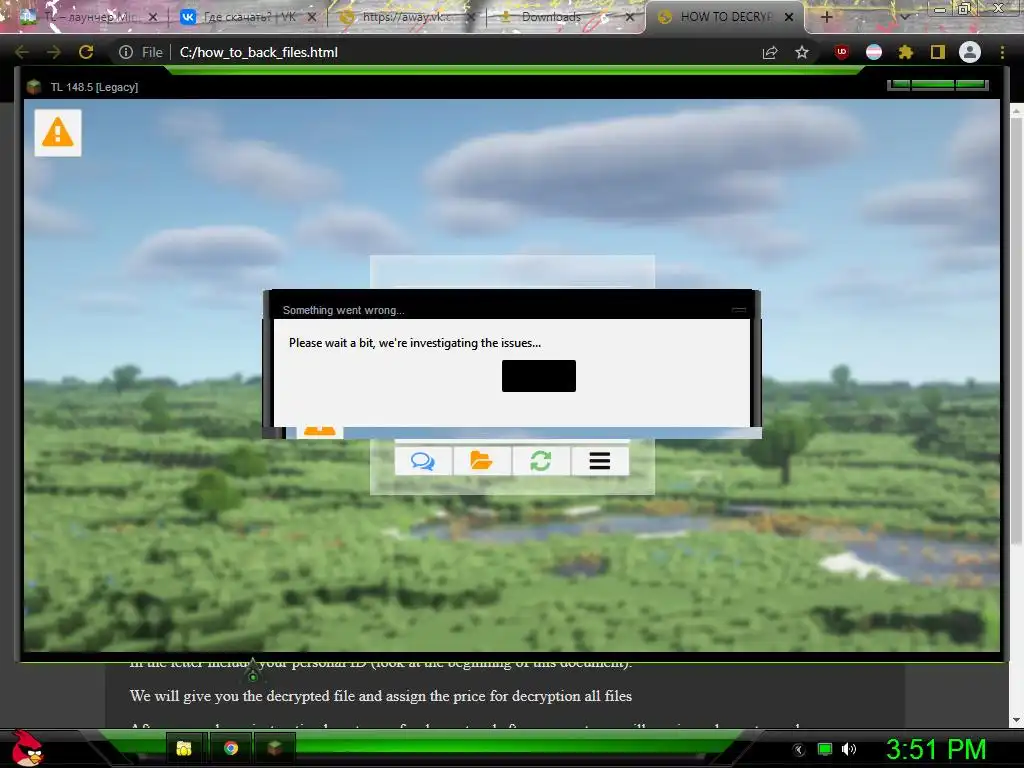1024x768 pixels.
Task: Click the black button in error dialog
Action: pyautogui.click(x=539, y=376)
